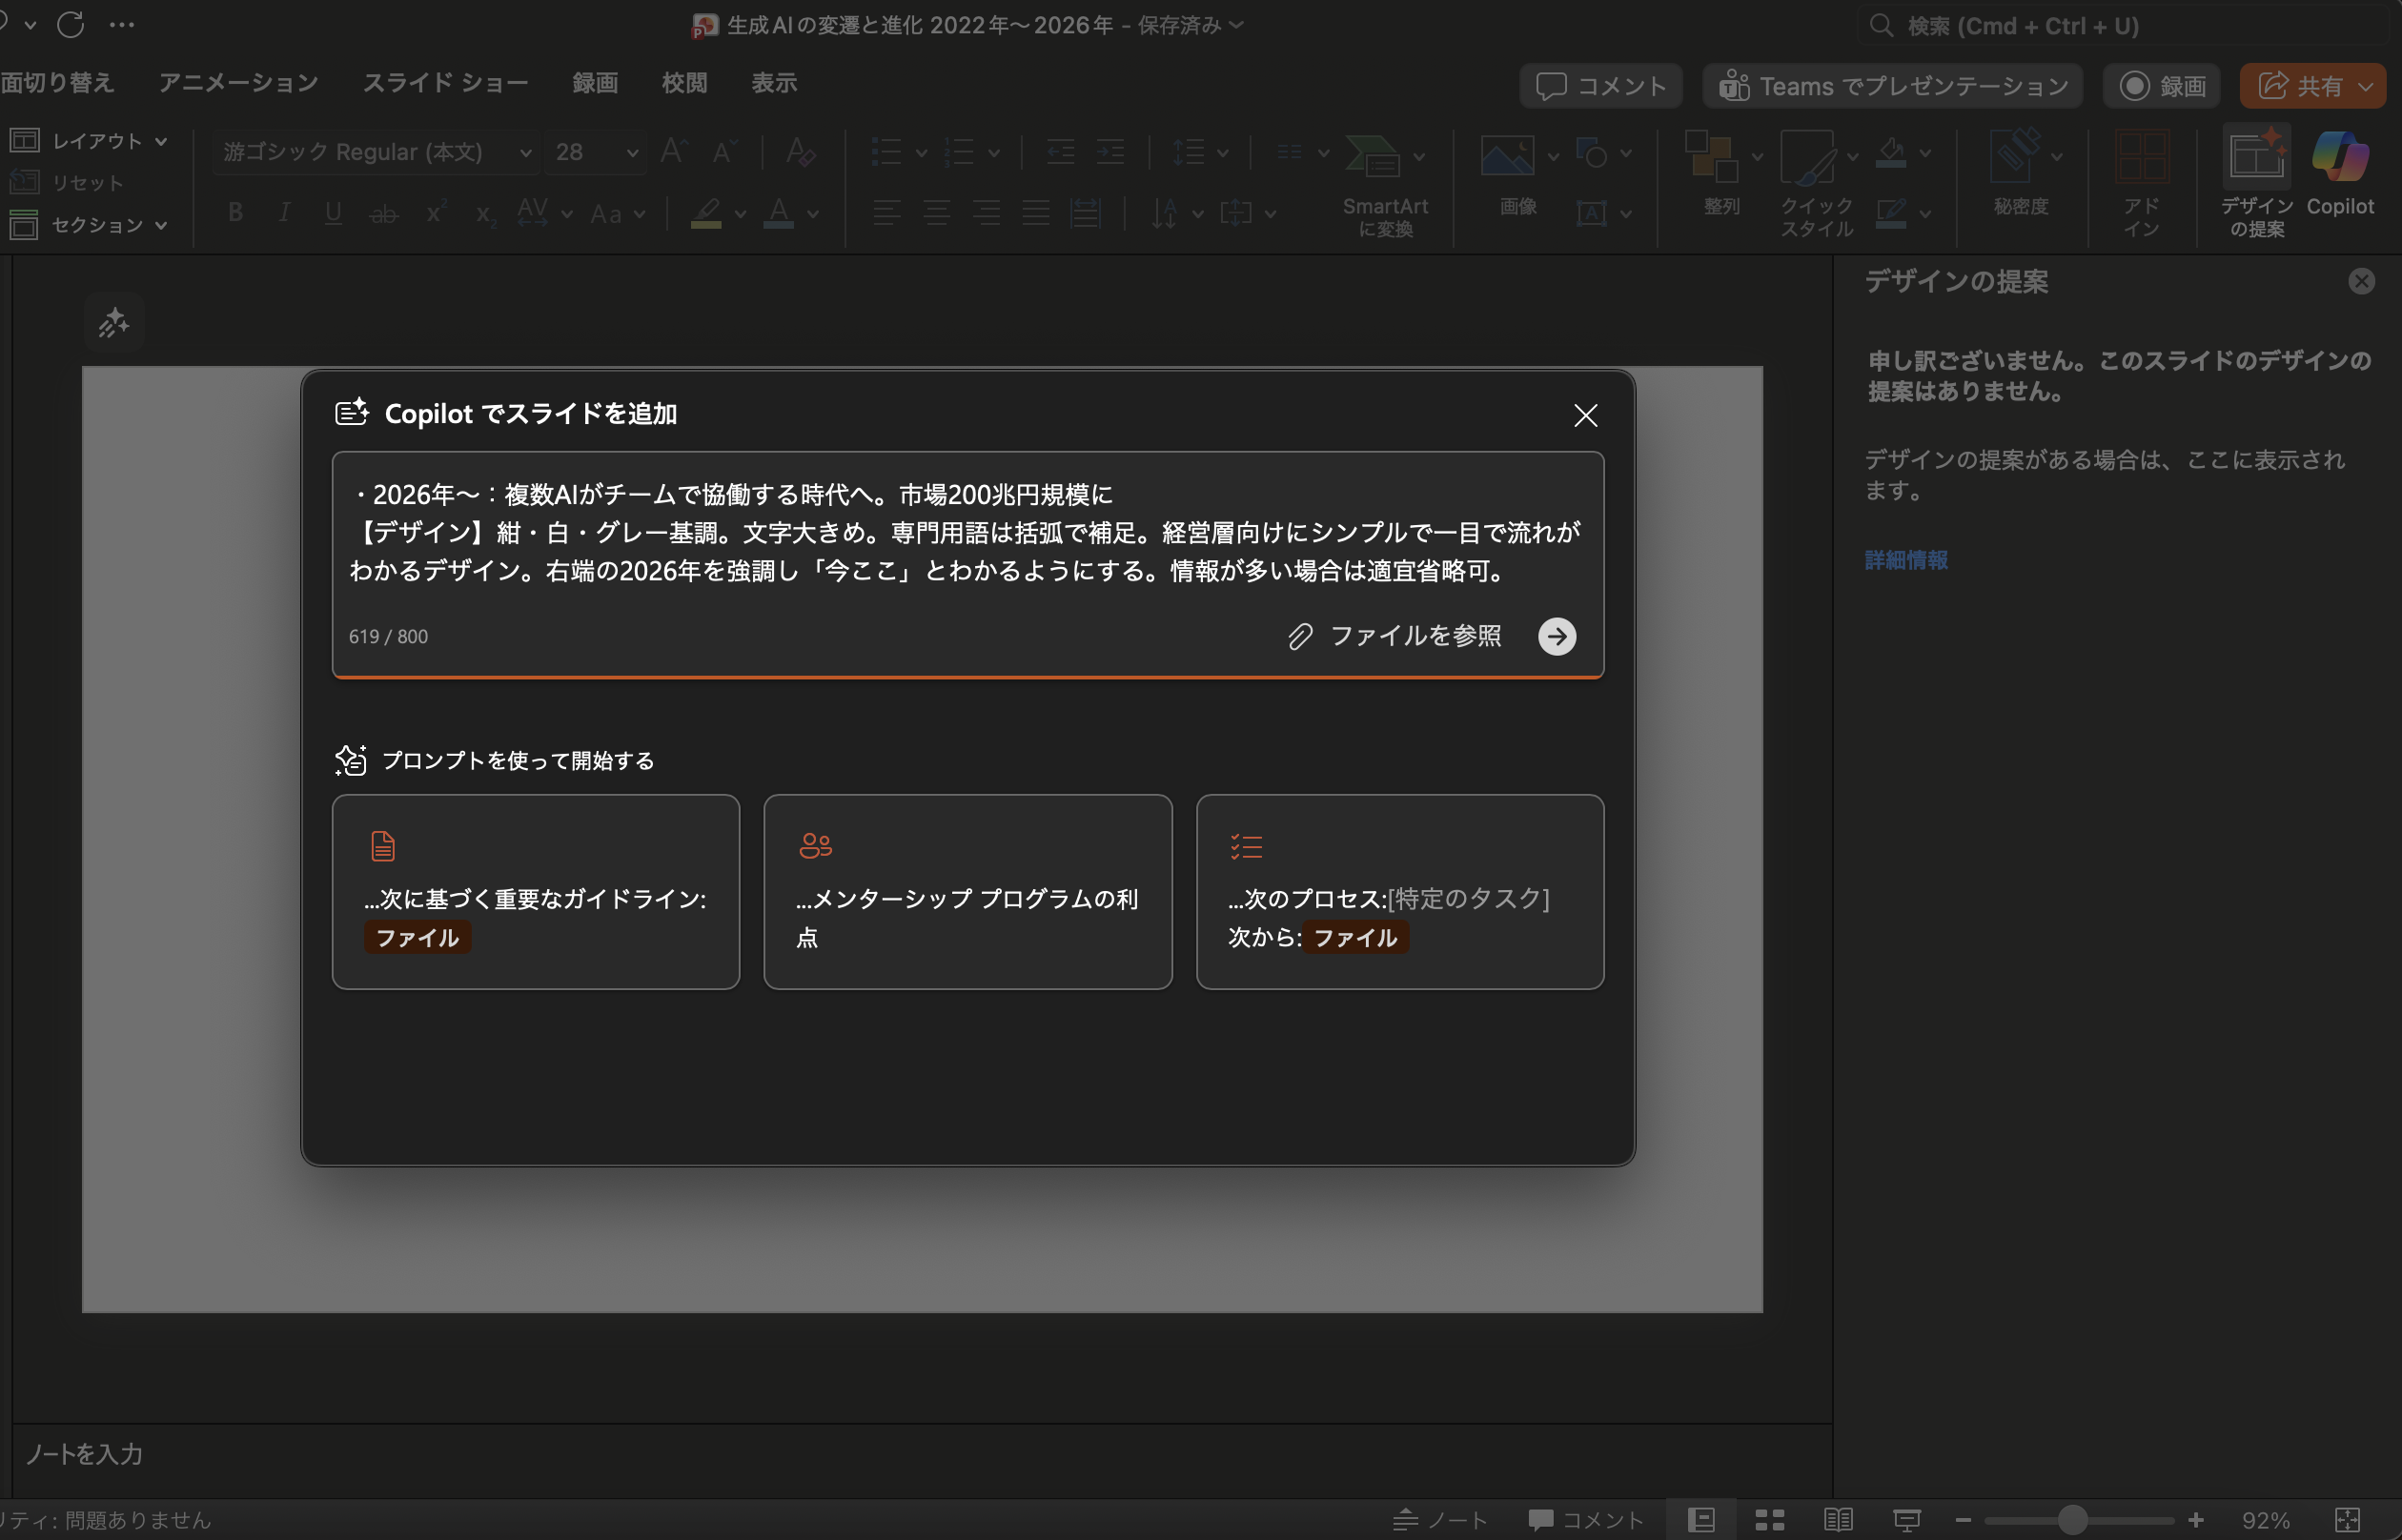This screenshot has height=1540, width=2402.
Task: Open the スライド ショー tab
Action: [x=445, y=83]
